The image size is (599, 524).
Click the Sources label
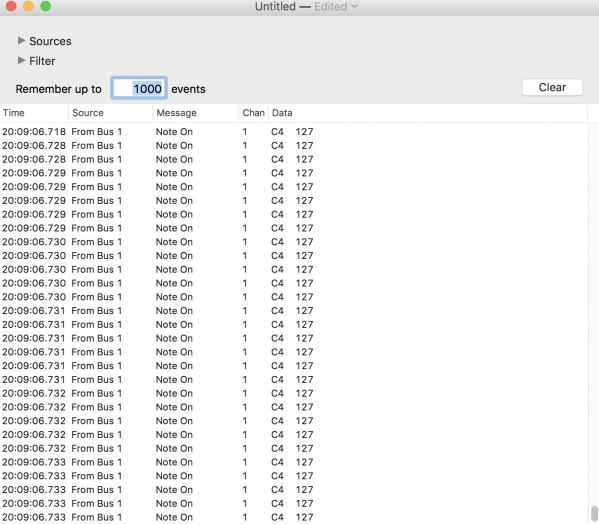coord(50,41)
